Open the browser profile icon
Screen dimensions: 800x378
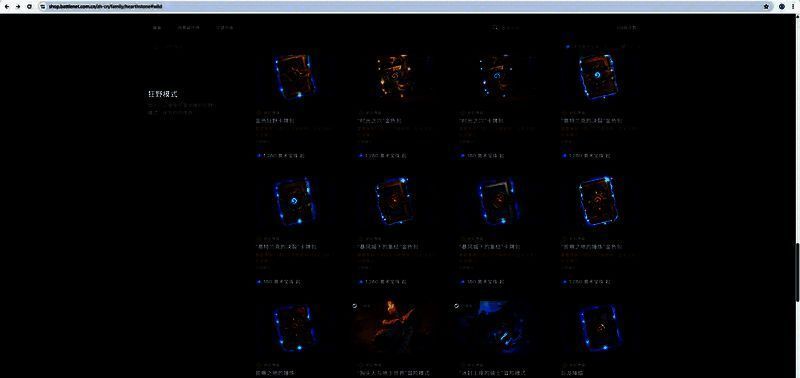click(782, 7)
